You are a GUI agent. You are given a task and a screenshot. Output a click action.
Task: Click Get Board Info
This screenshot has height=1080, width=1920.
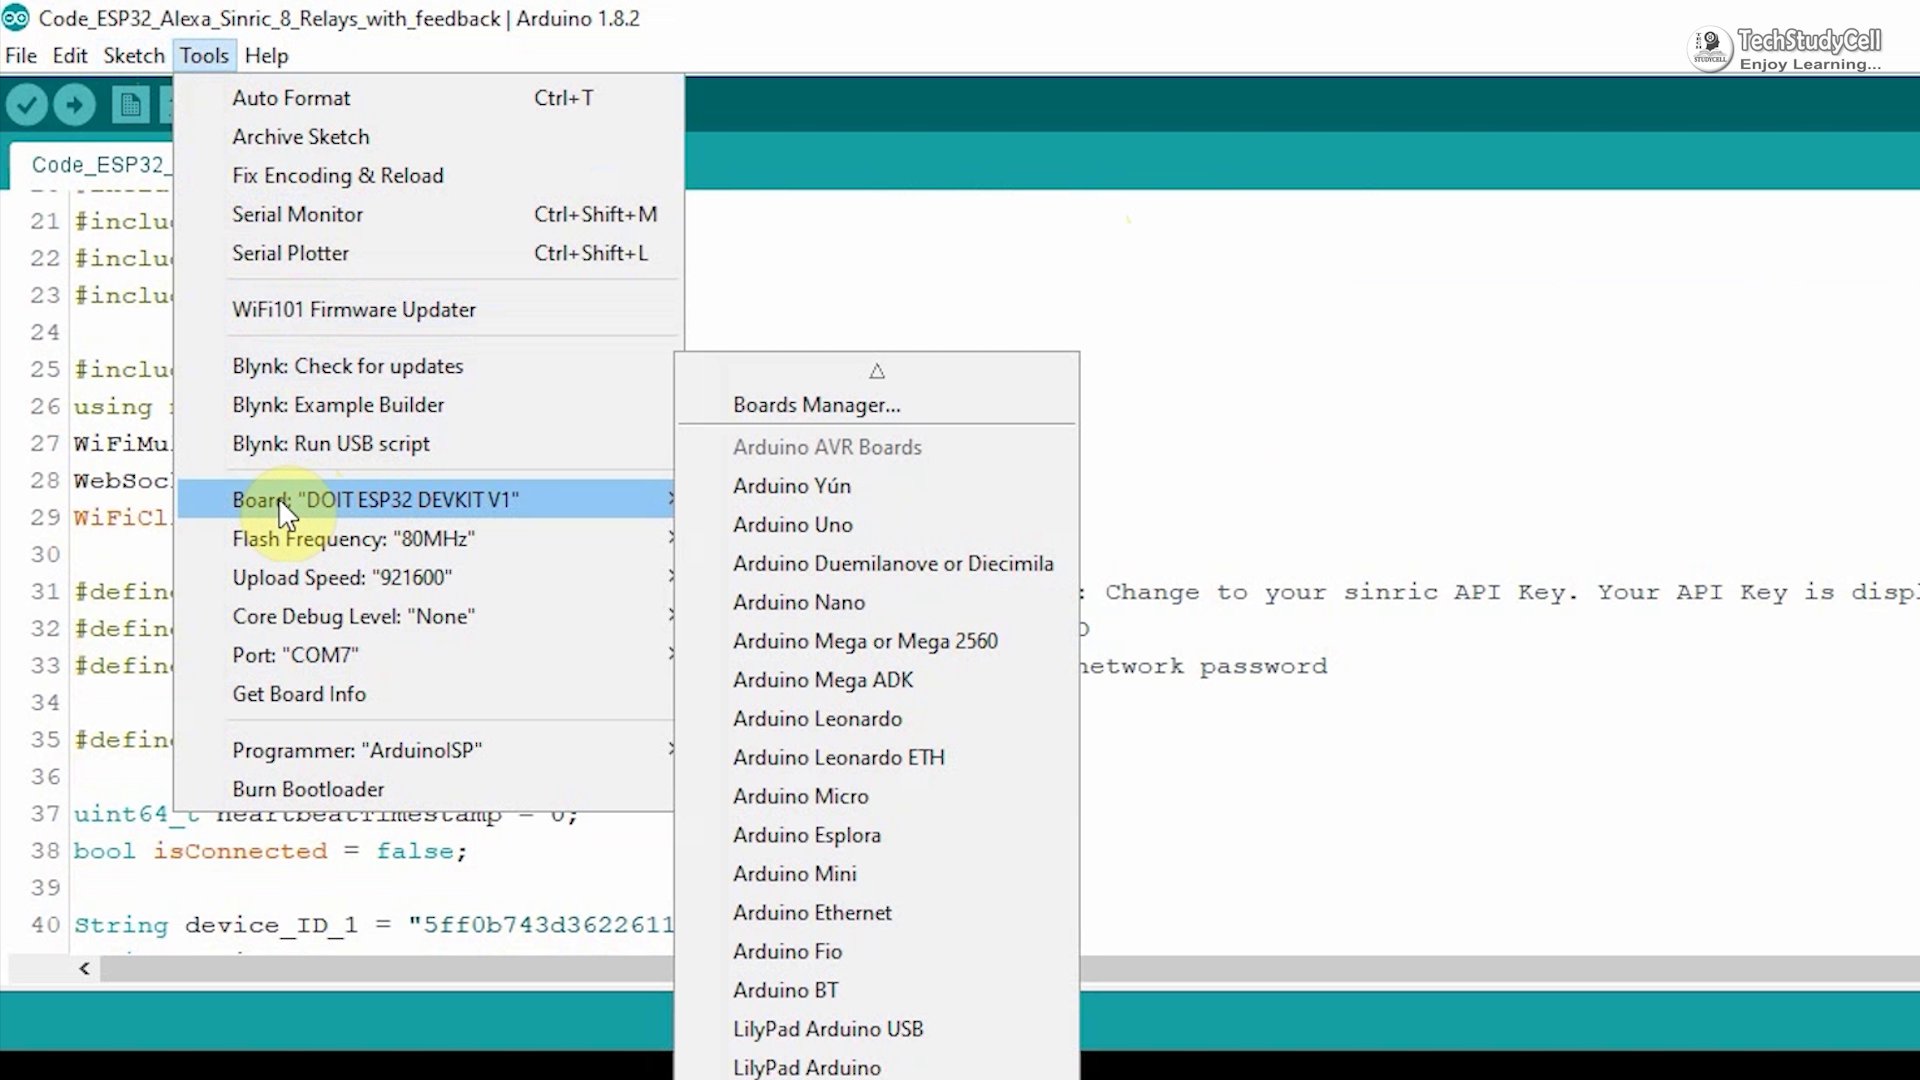(x=299, y=693)
